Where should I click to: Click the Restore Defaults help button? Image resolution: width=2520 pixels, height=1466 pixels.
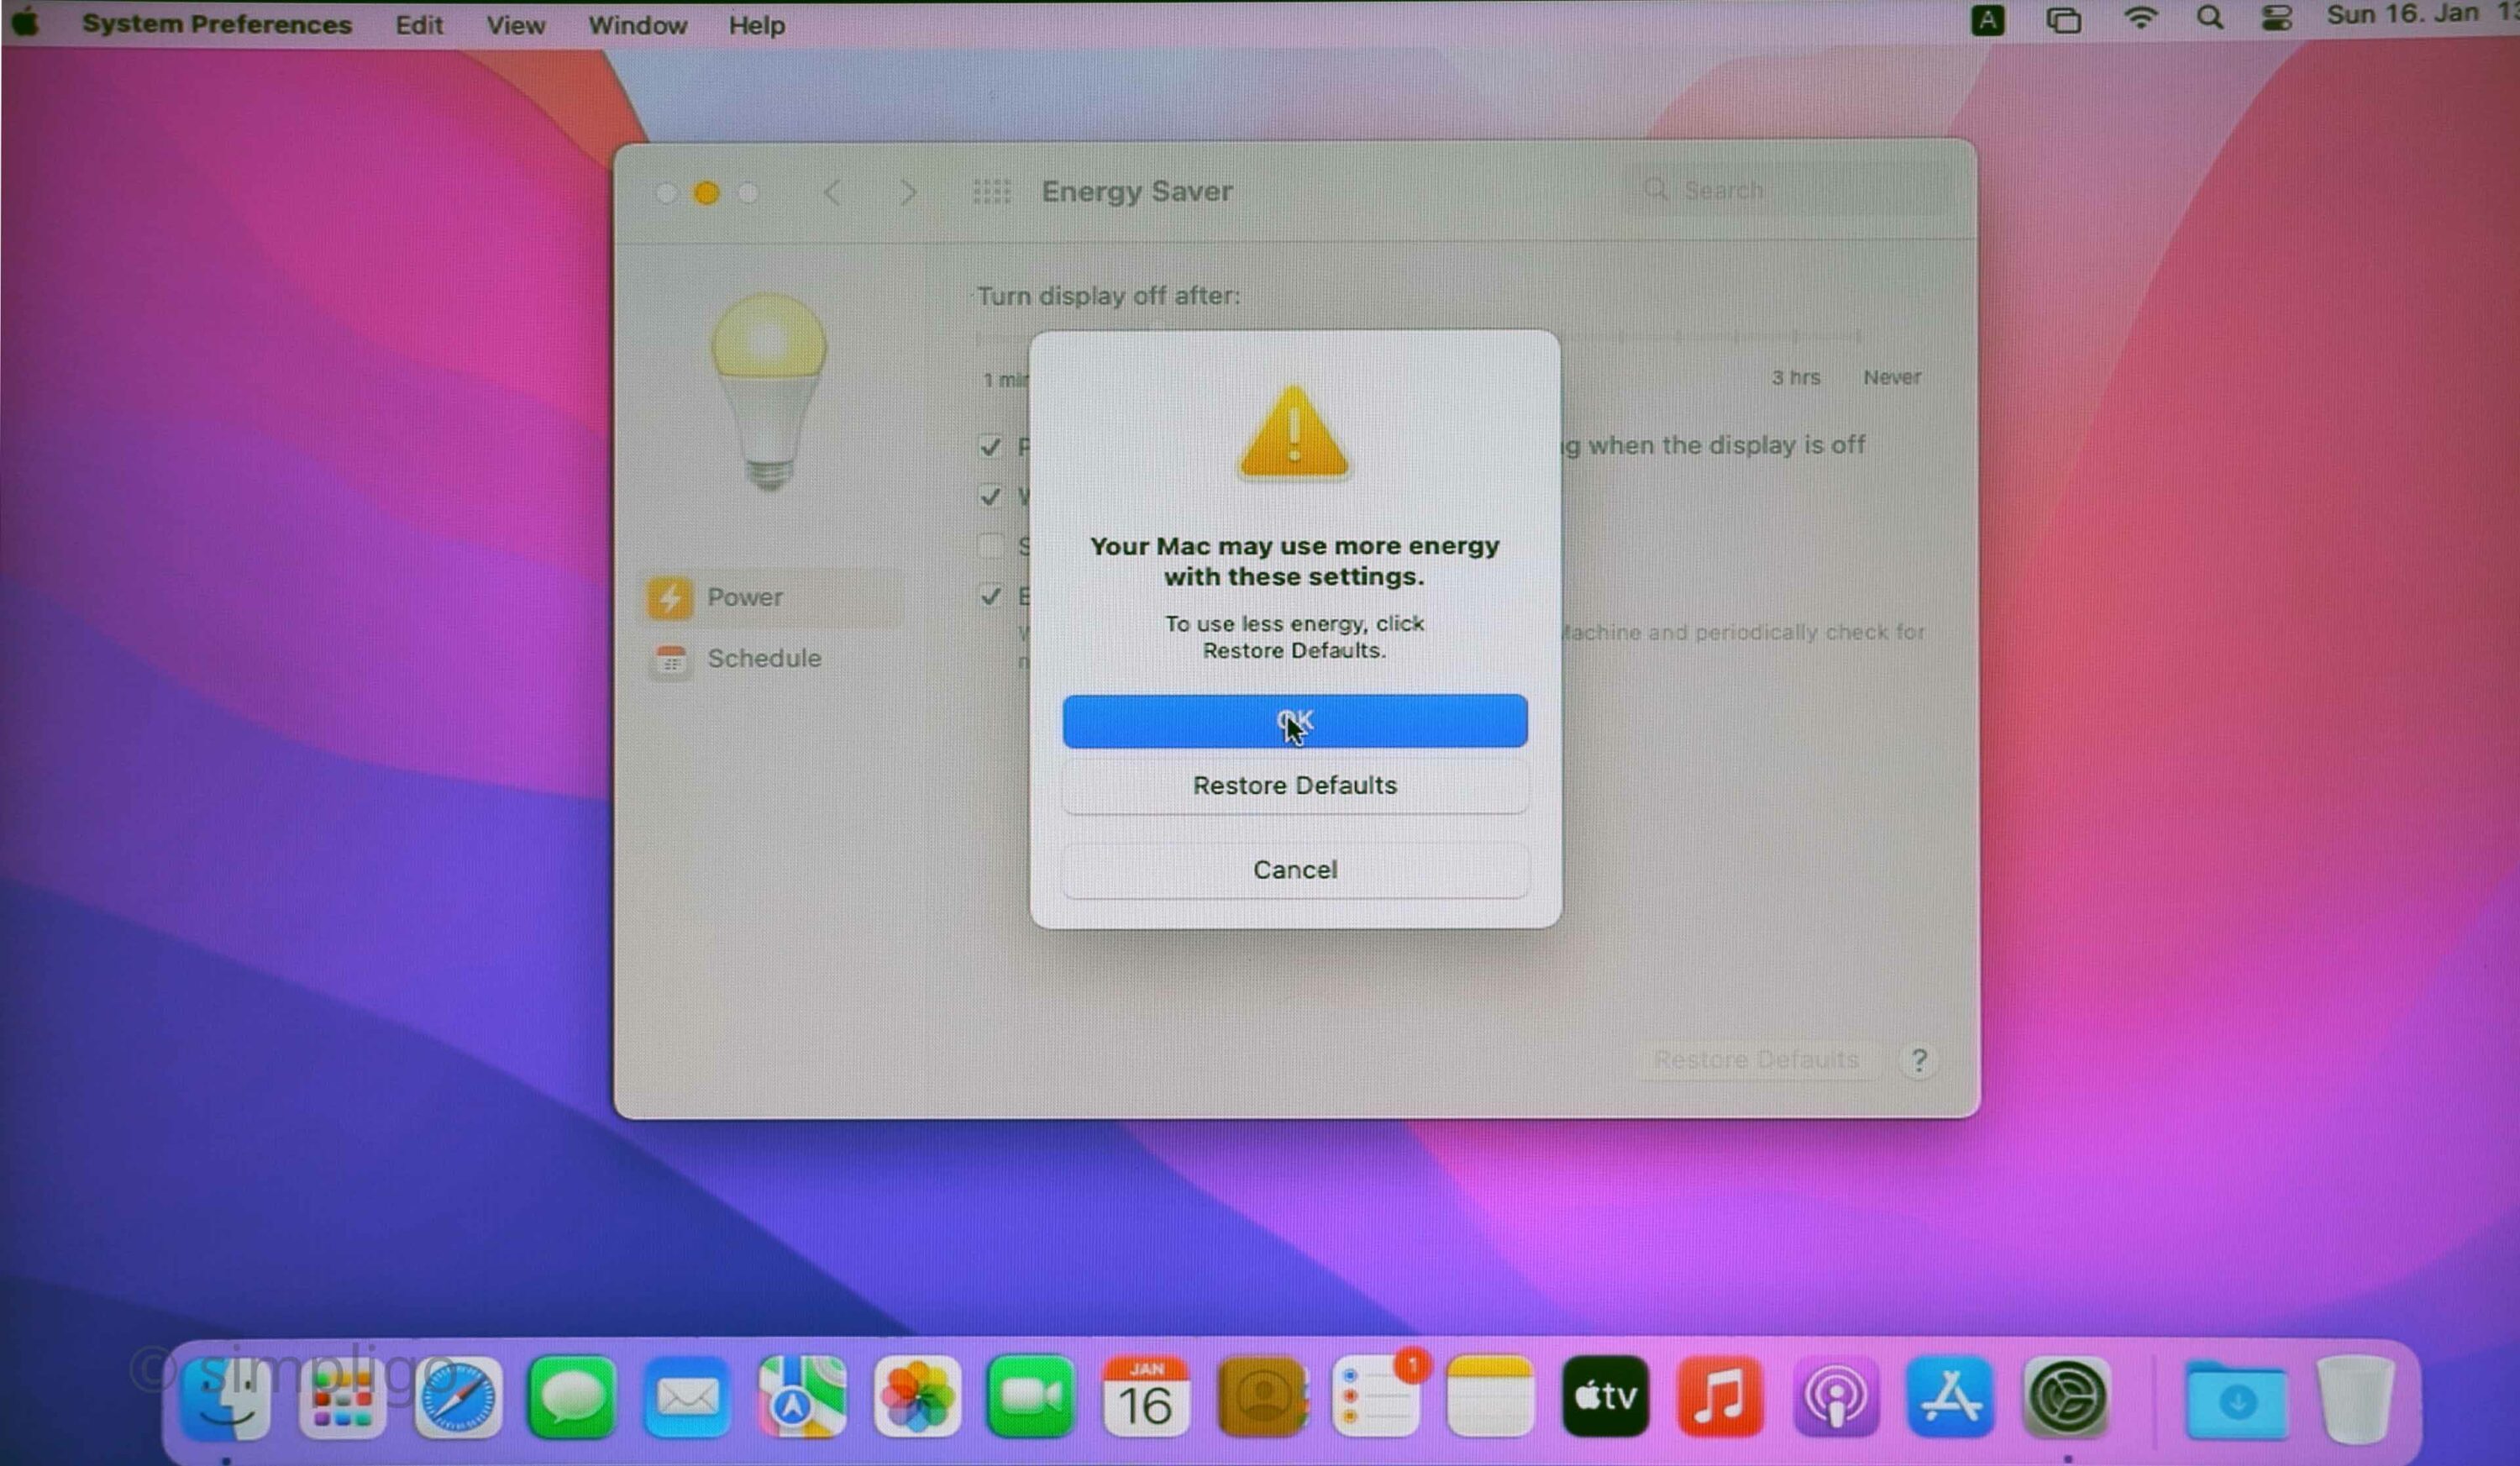click(x=1918, y=1059)
